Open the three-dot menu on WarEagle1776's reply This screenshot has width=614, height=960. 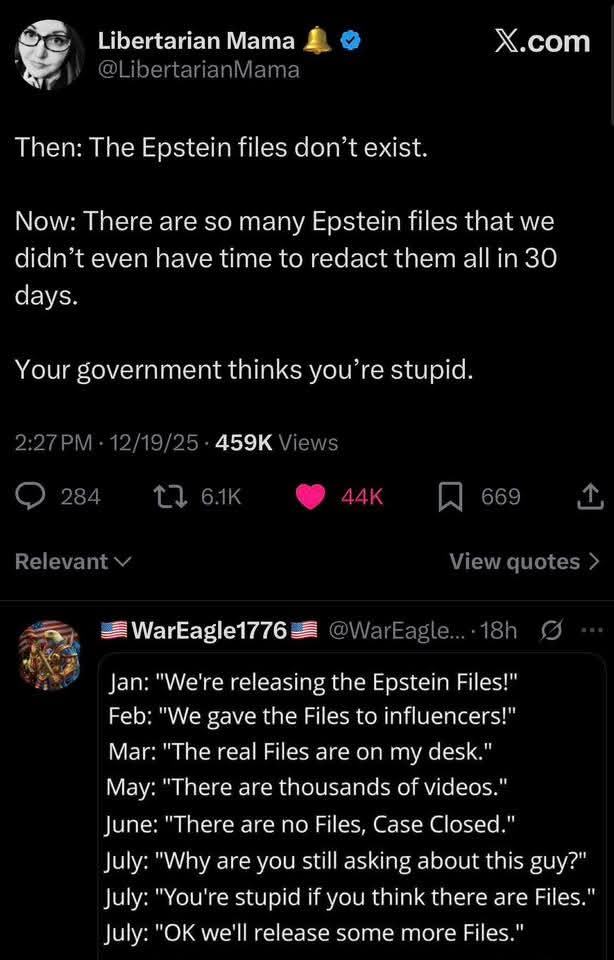593,630
